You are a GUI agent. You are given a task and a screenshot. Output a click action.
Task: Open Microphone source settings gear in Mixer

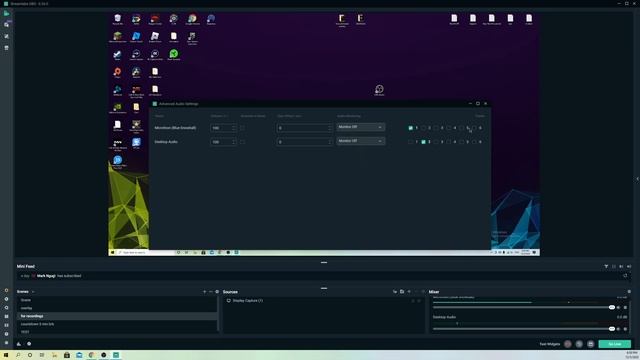(625, 307)
